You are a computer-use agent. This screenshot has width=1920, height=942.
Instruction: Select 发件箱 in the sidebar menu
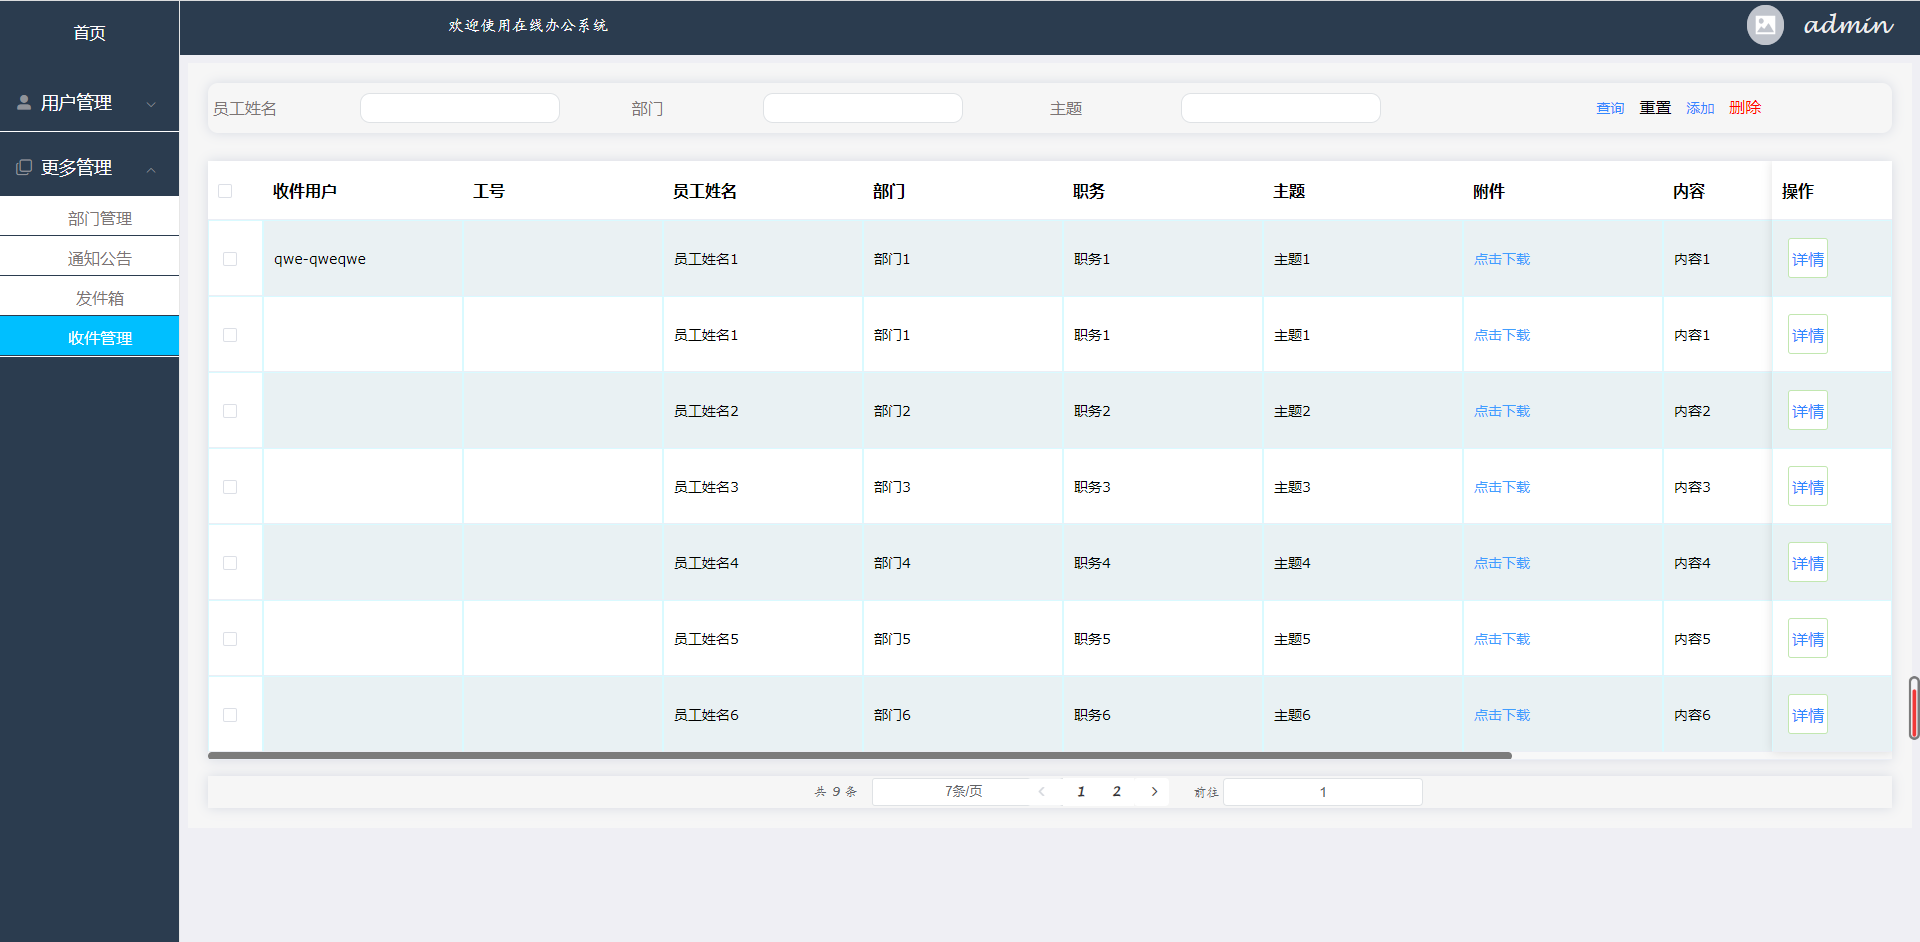99,297
